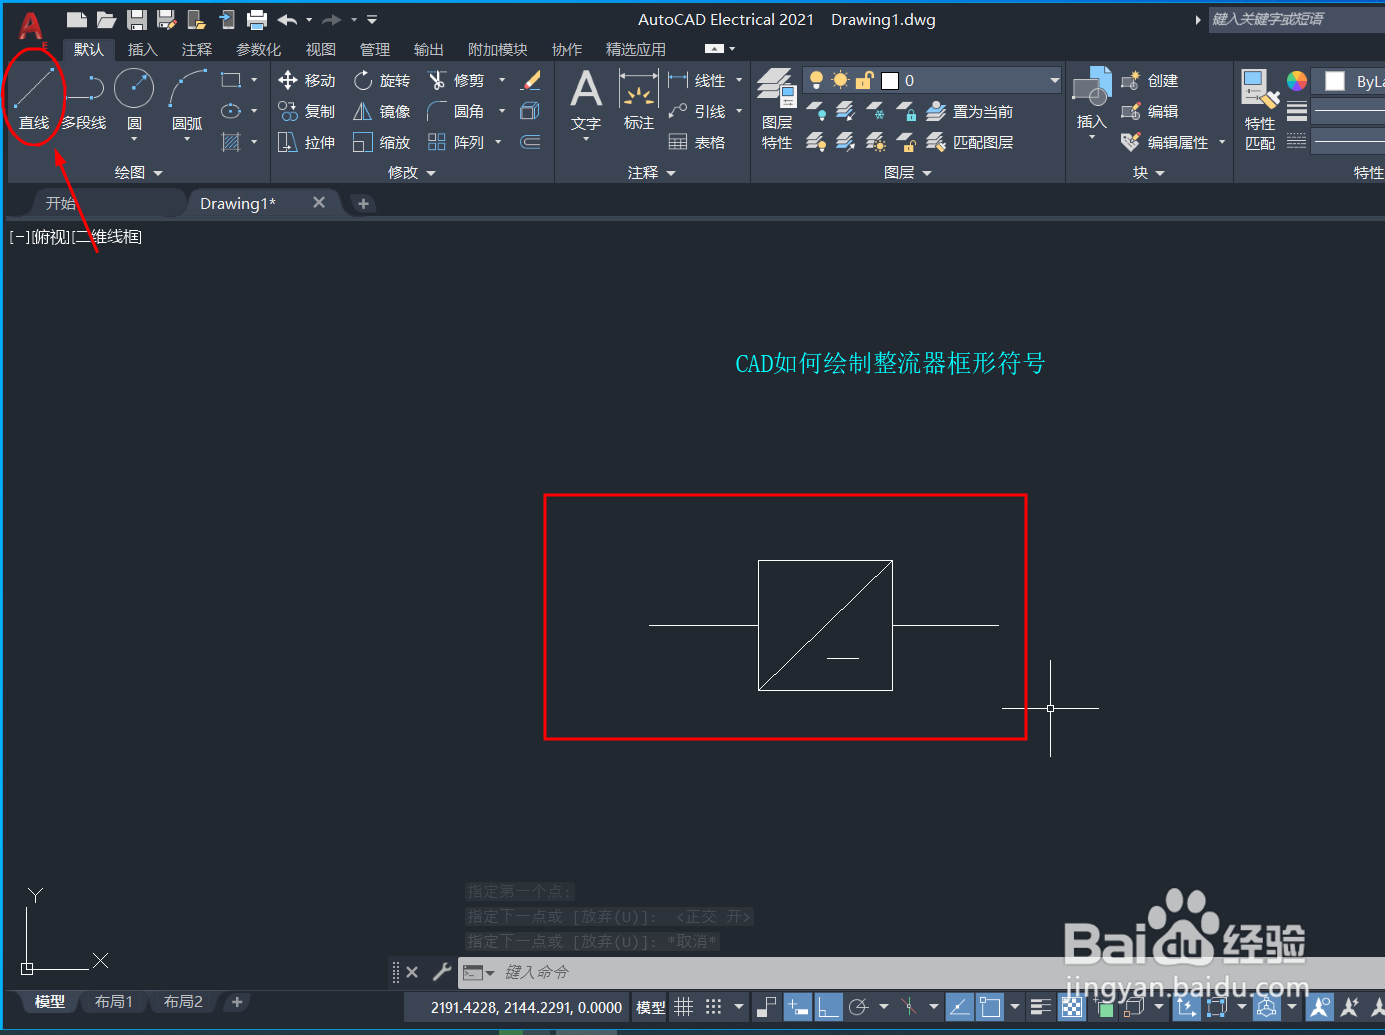Viewport: 1385px width, 1035px height.
Task: Click the white layer color swatch next to 0
Action: (890, 81)
